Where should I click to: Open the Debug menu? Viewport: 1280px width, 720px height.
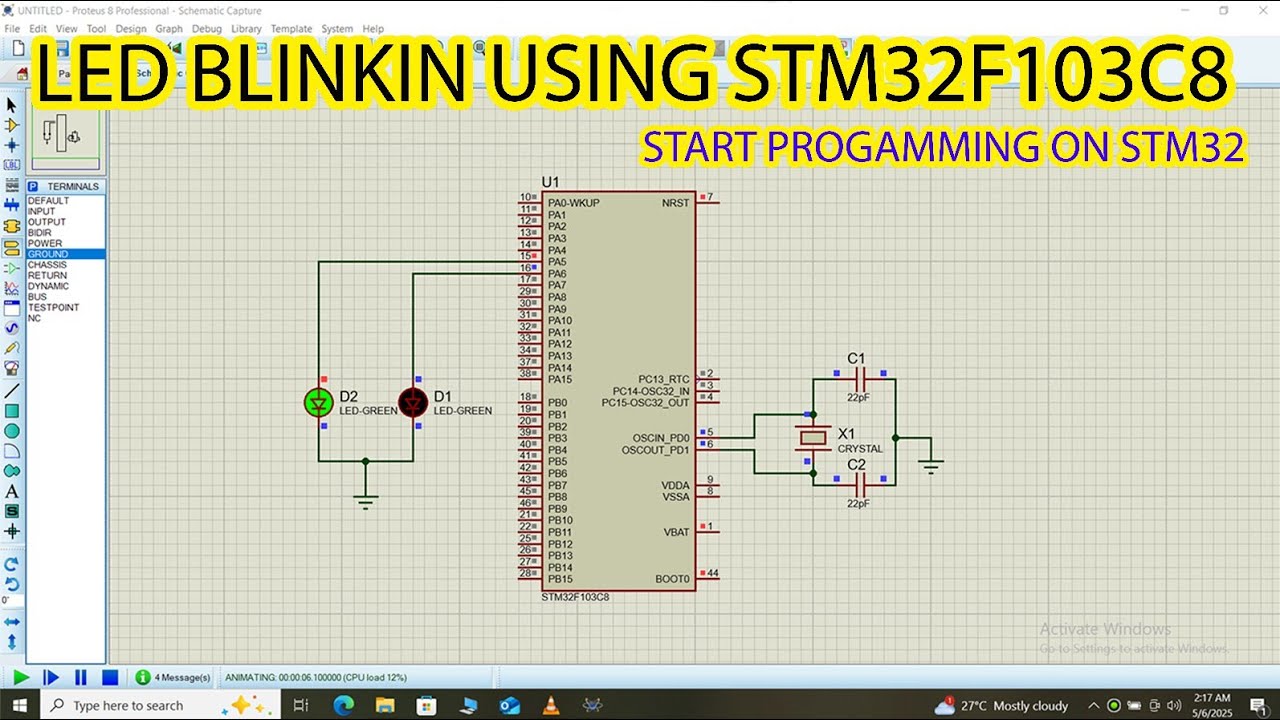(x=207, y=29)
